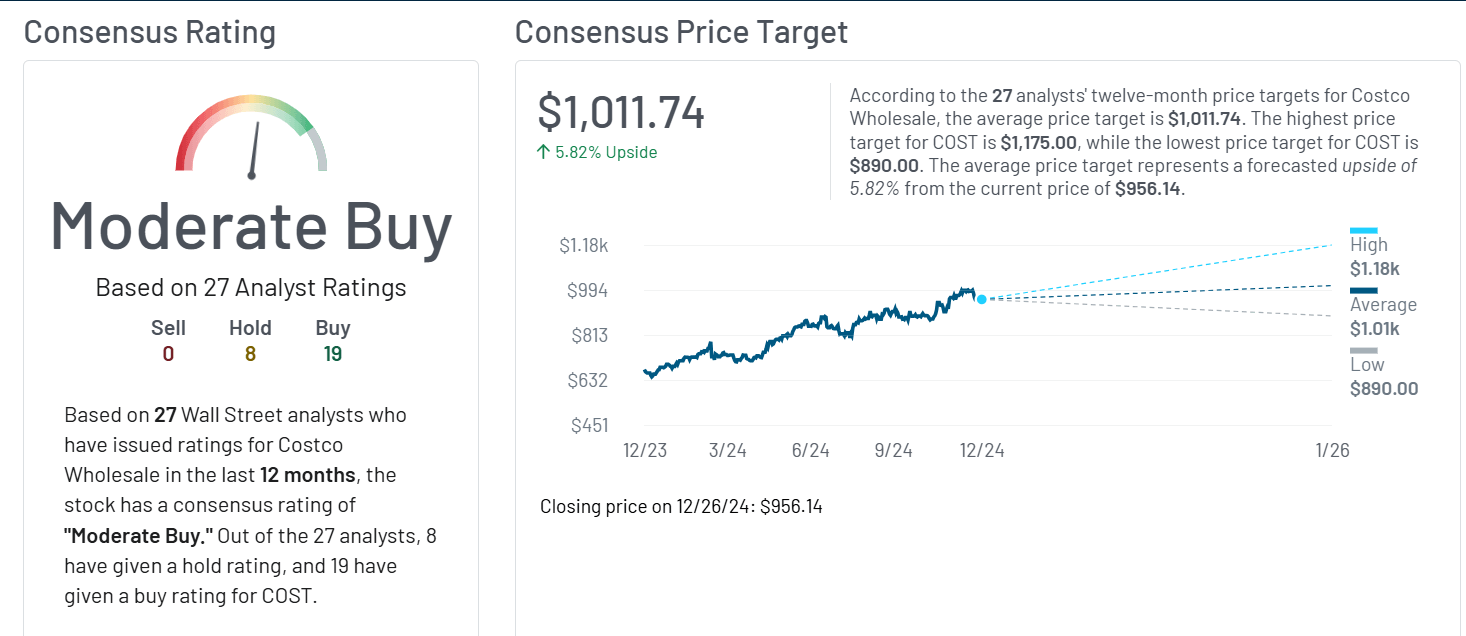Click the Consensus Rating heading
The image size is (1466, 636).
point(150,32)
